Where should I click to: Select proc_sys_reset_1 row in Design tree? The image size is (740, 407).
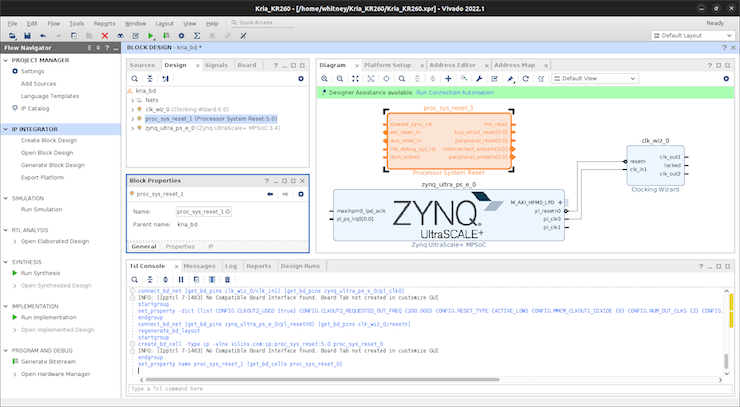[211, 119]
